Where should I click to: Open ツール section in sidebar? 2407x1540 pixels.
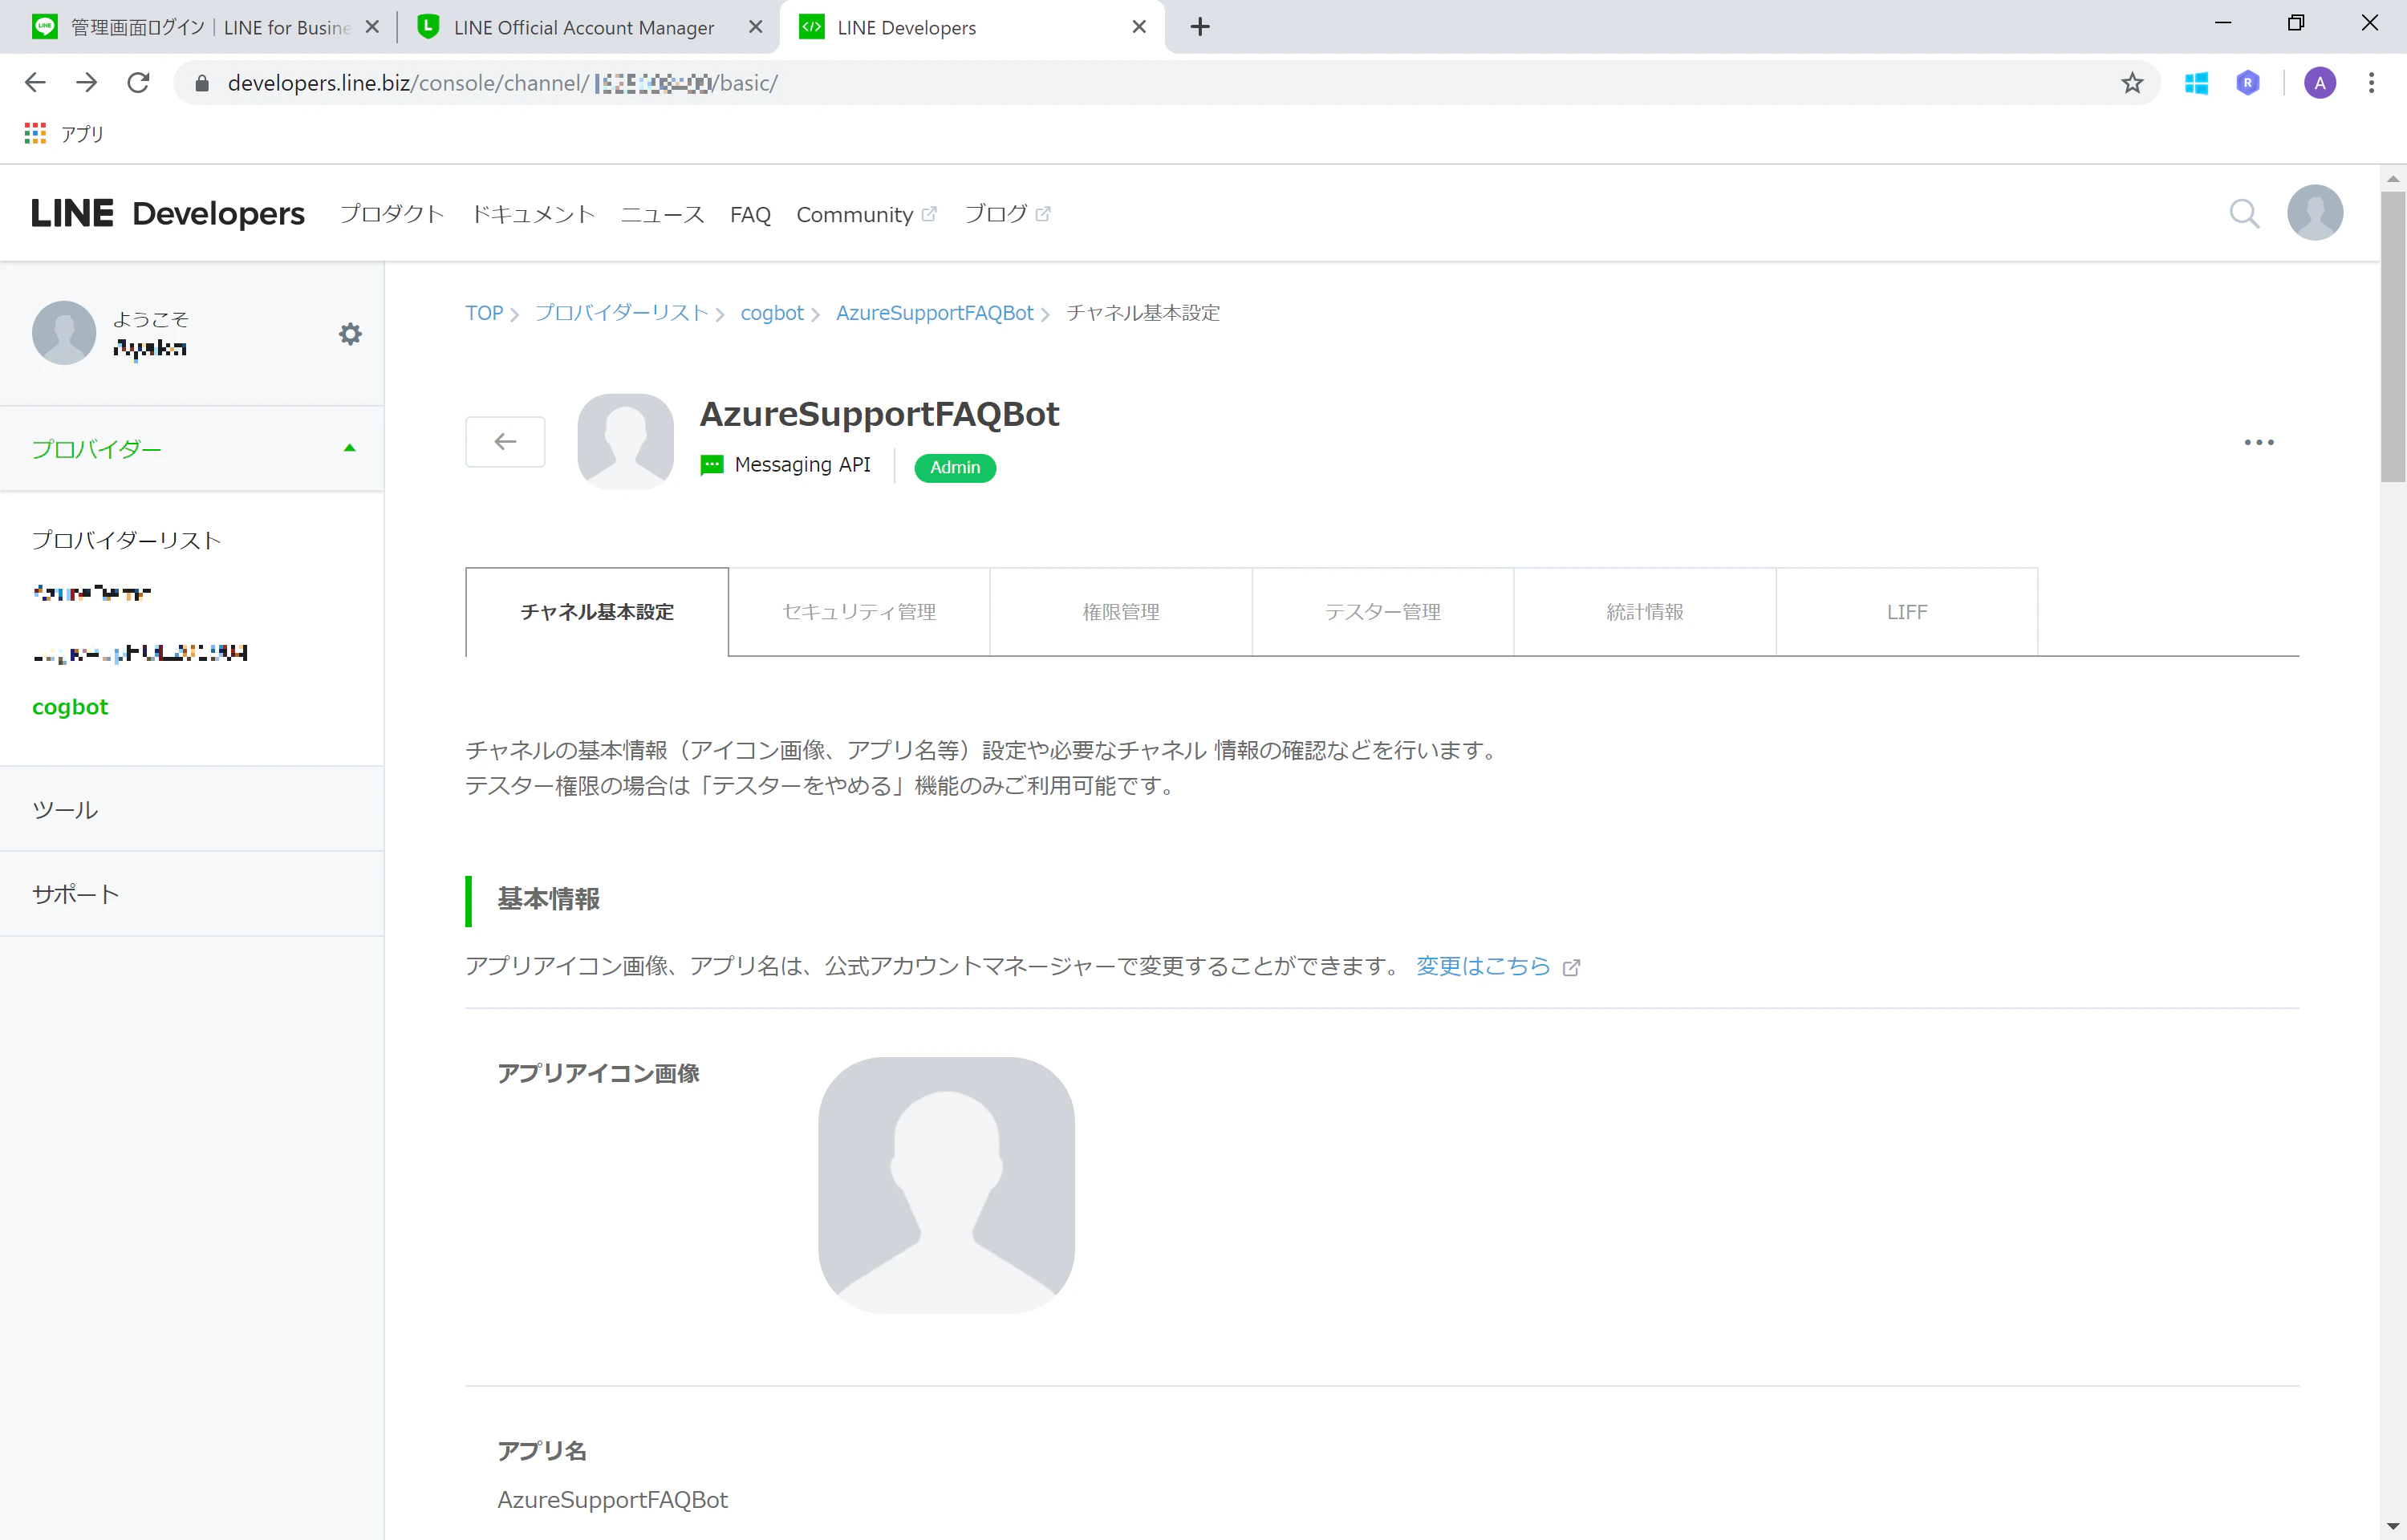(192, 809)
